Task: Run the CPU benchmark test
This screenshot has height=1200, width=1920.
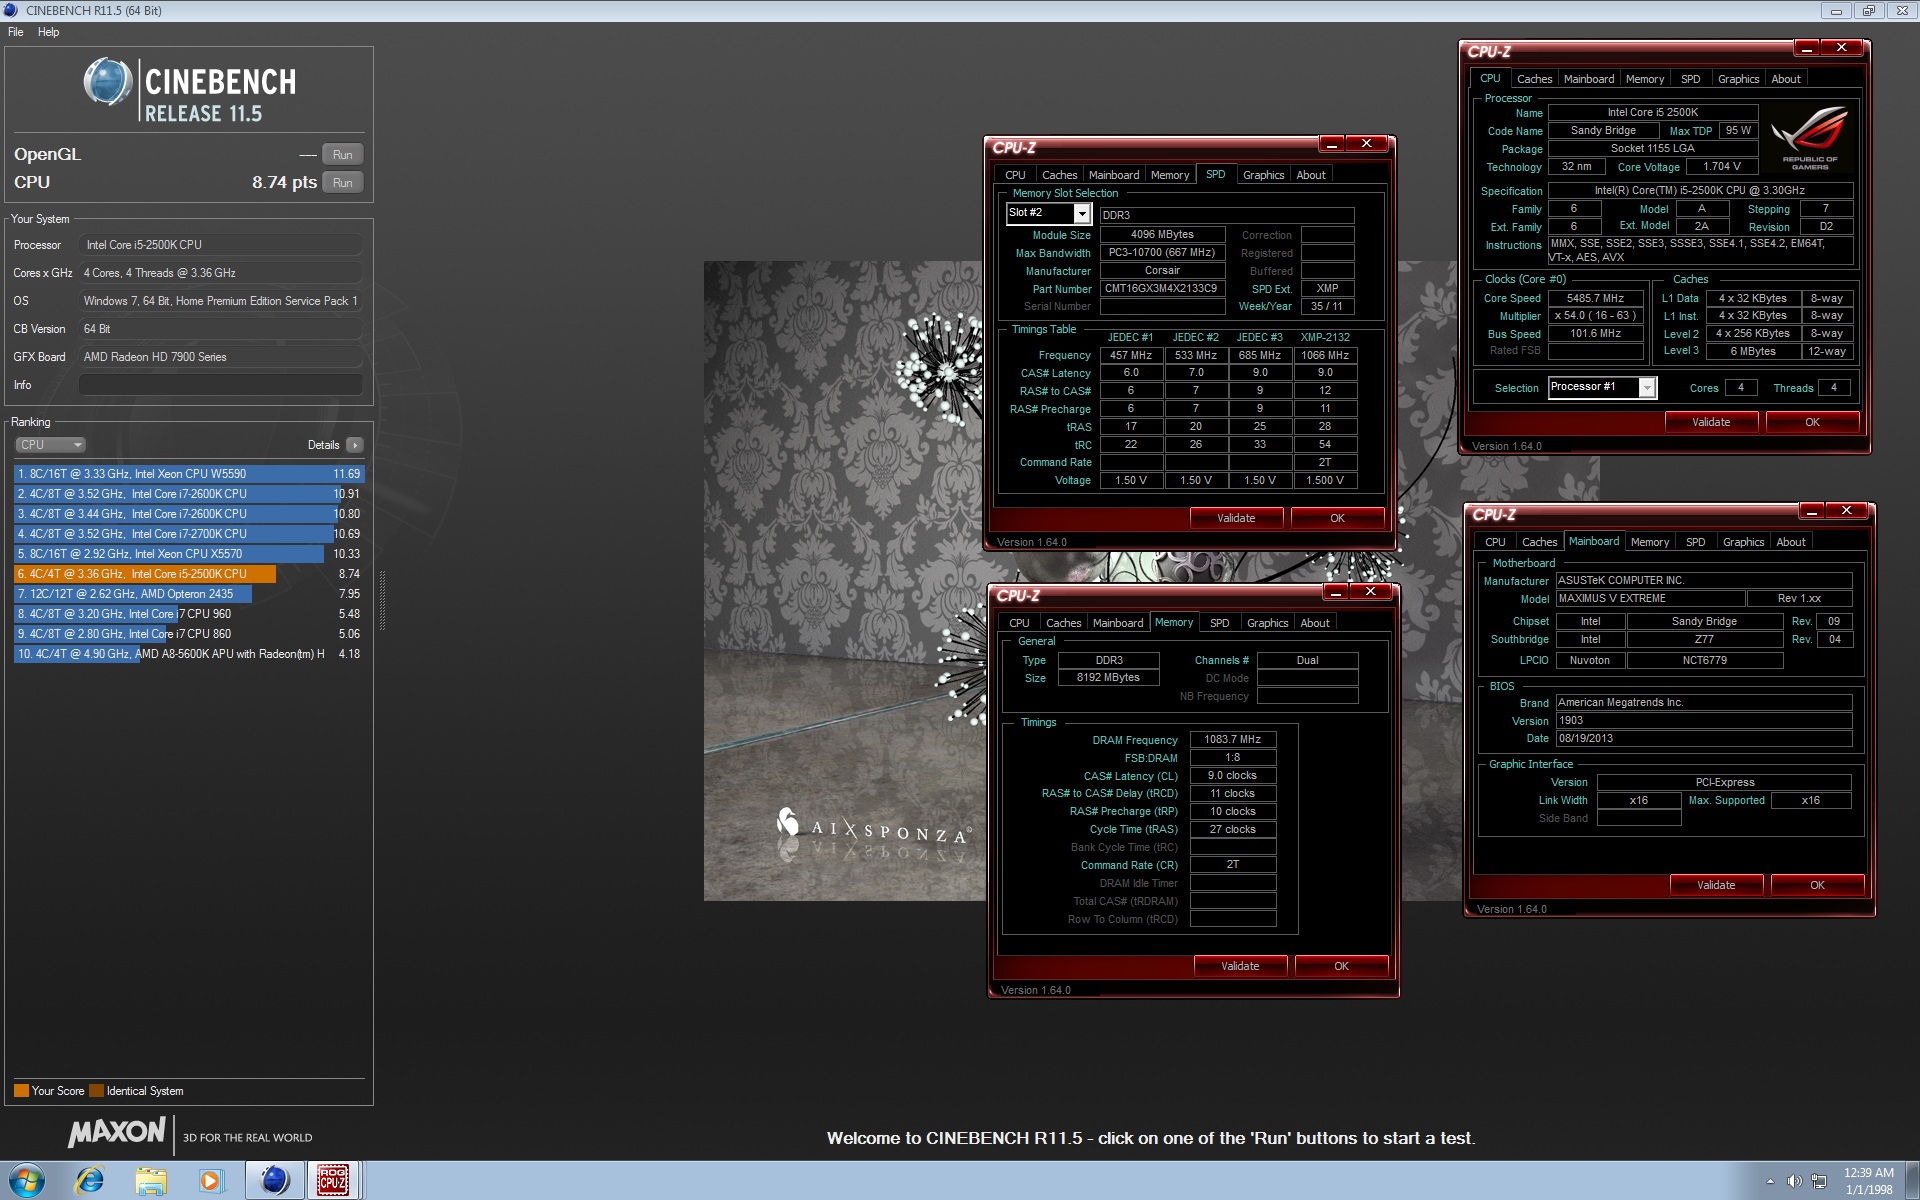Action: pos(342,183)
